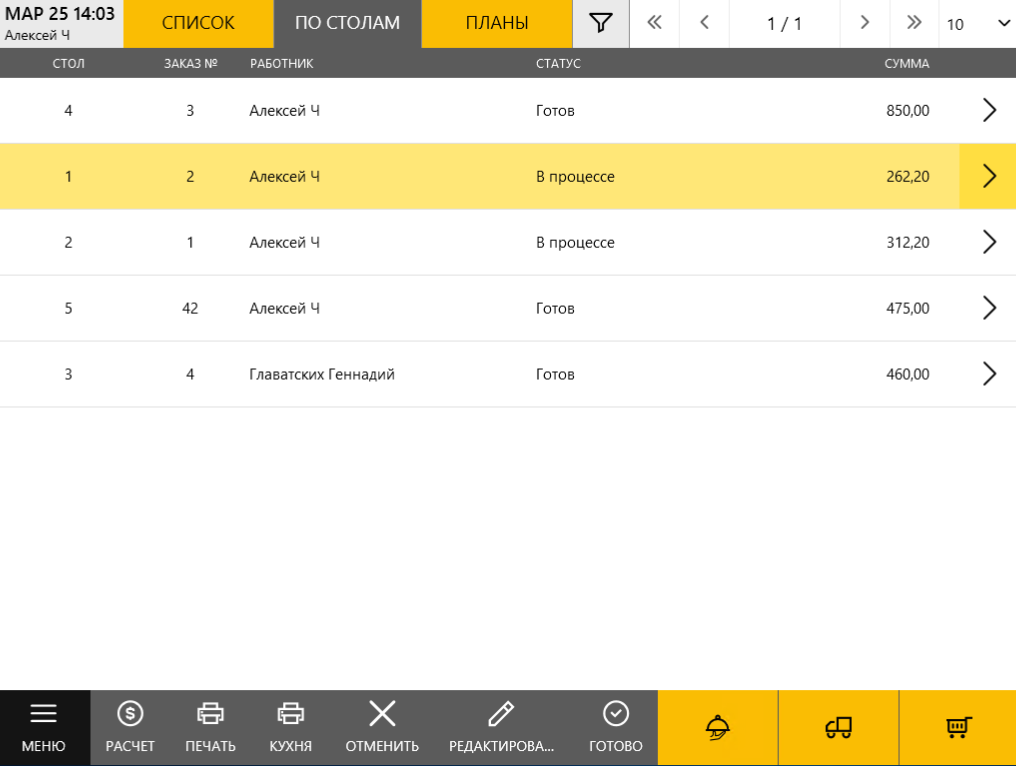Switch to the СПИСОК tab
The image size is (1016, 766).
tap(198, 23)
